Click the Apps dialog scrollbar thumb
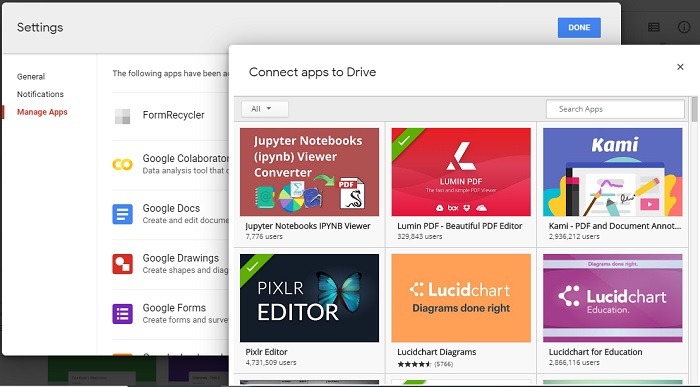 (694, 109)
